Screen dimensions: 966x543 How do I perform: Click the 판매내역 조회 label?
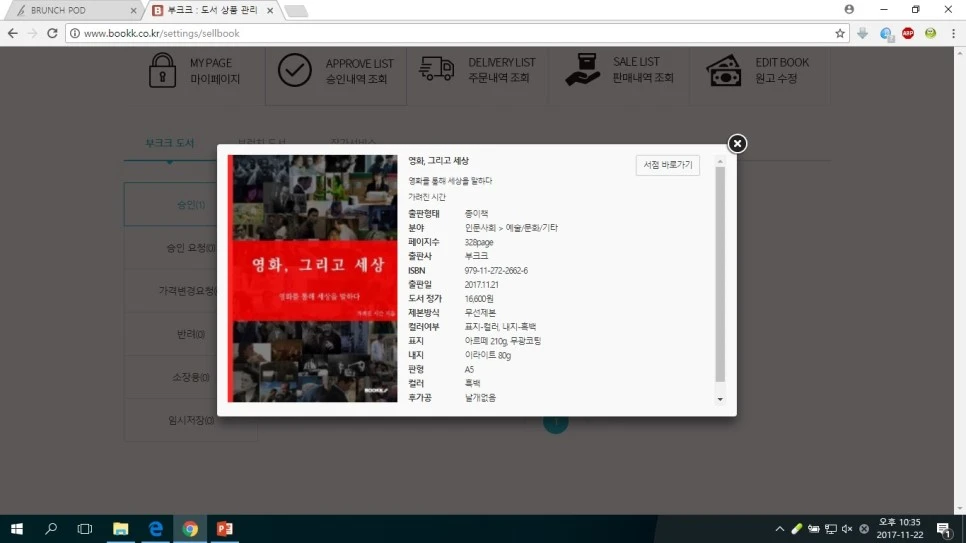tap(643, 78)
